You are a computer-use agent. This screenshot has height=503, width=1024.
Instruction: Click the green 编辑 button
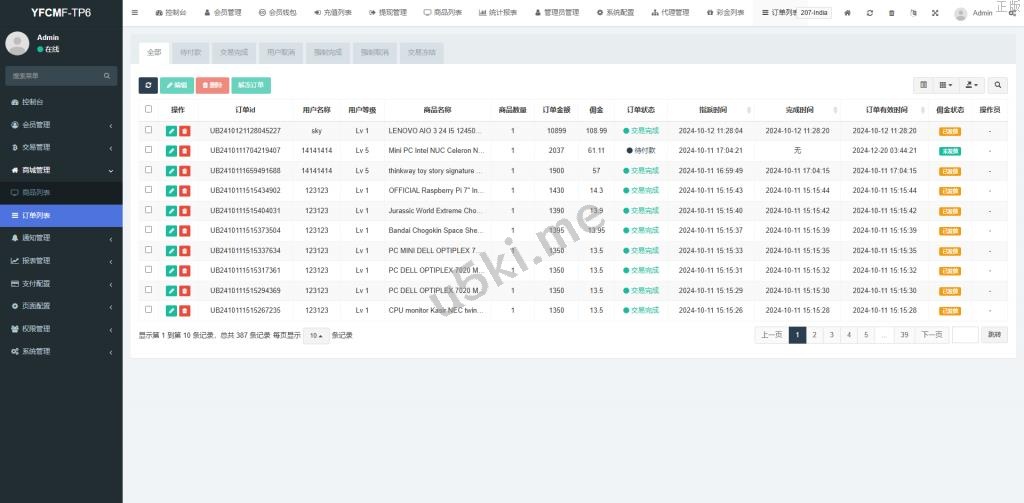[x=176, y=86]
